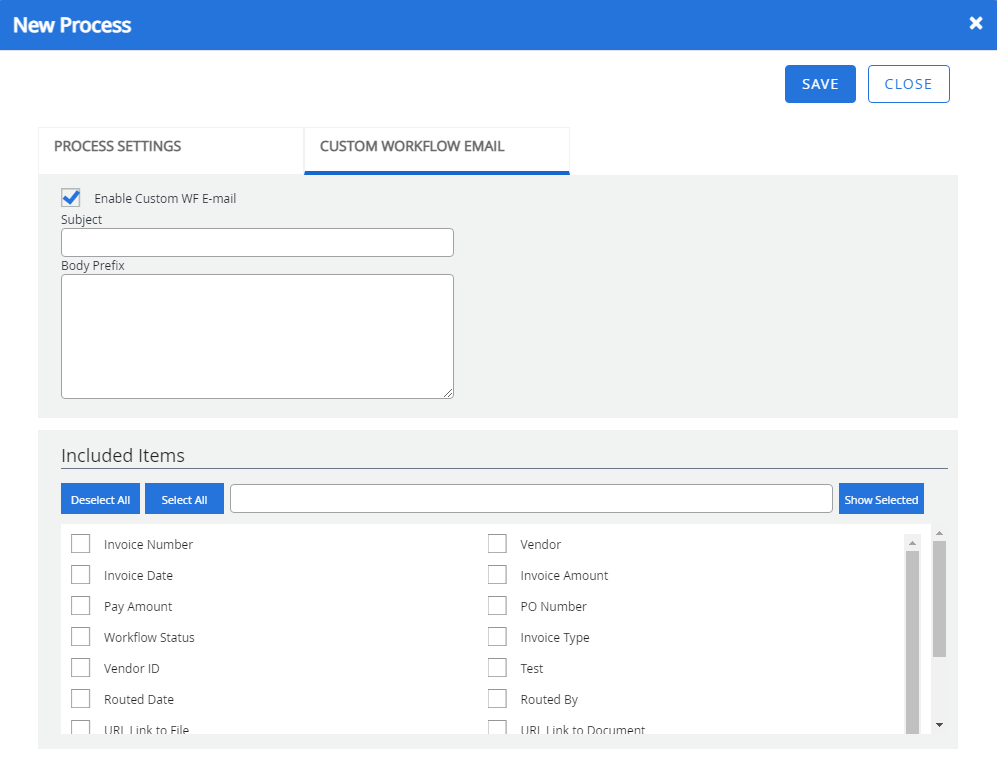Click the scroll-down arrow on outer scrollbar
The image size is (997, 764).
click(x=939, y=724)
